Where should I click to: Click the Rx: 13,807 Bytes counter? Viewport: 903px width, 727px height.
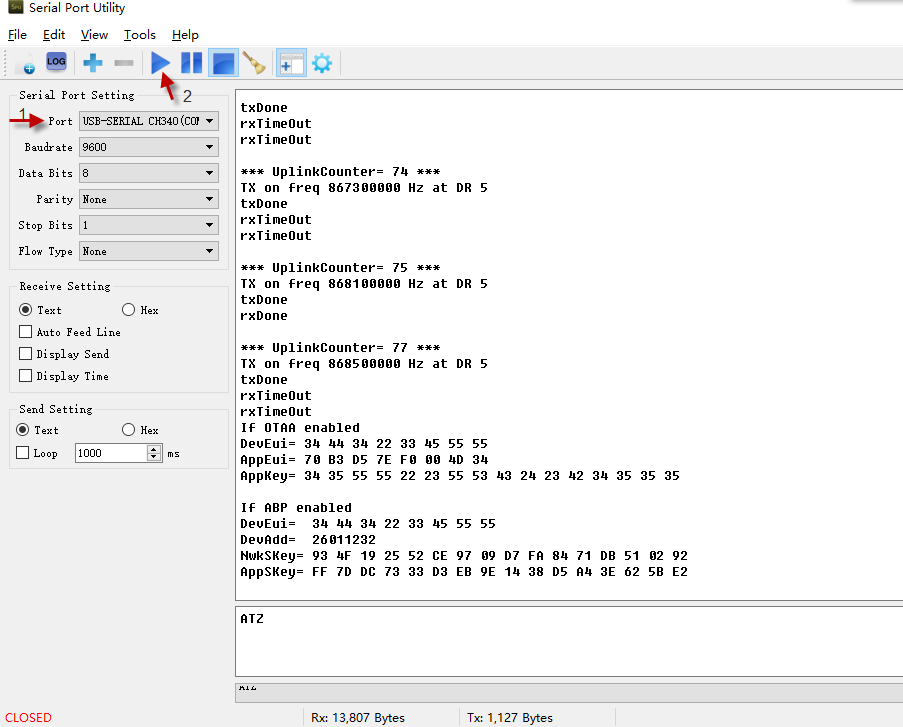[x=358, y=718]
